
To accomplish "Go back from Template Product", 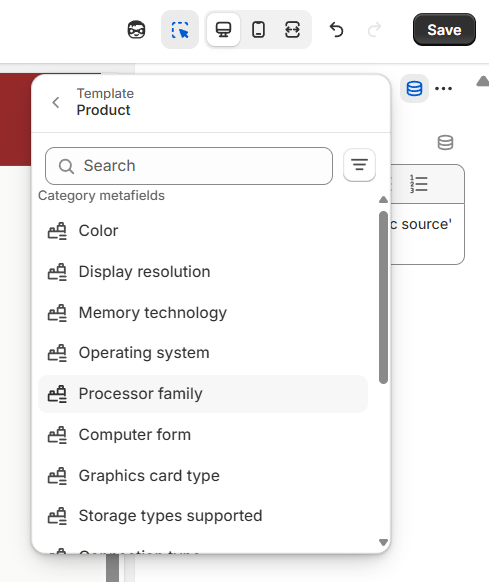I will coord(56,102).
